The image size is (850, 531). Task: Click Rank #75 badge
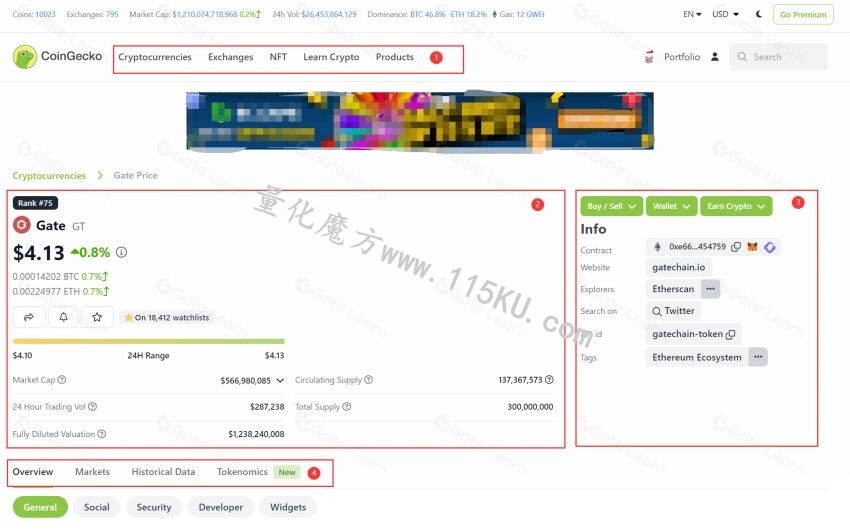(x=35, y=203)
